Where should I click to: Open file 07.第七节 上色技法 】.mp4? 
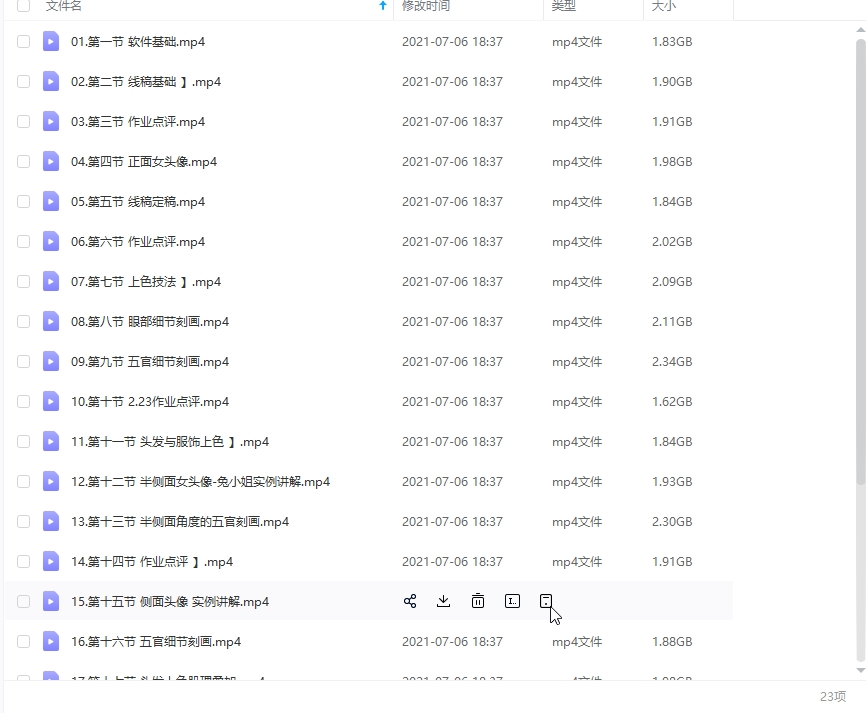pyautogui.click(x=146, y=282)
